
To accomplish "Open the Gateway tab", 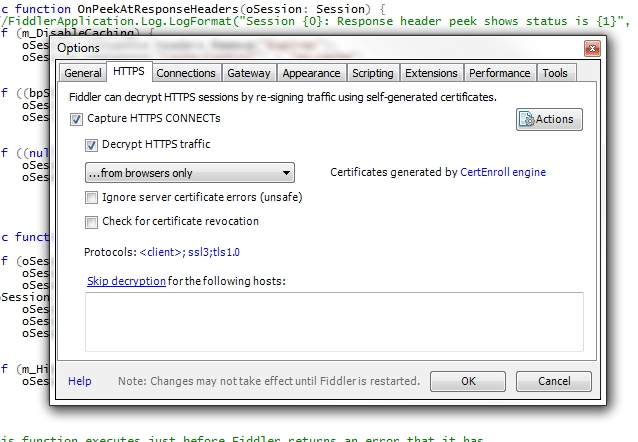I will 249,73.
